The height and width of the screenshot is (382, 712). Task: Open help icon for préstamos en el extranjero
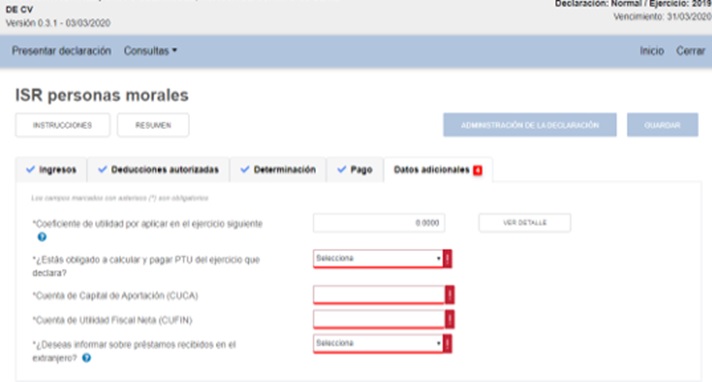(86, 358)
